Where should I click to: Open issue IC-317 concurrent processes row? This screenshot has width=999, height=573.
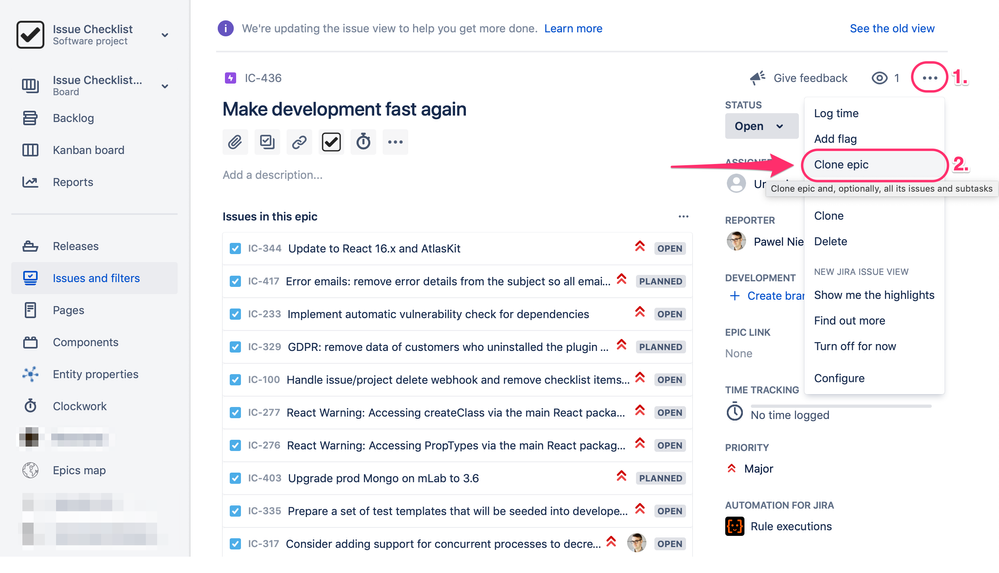[x=457, y=544]
